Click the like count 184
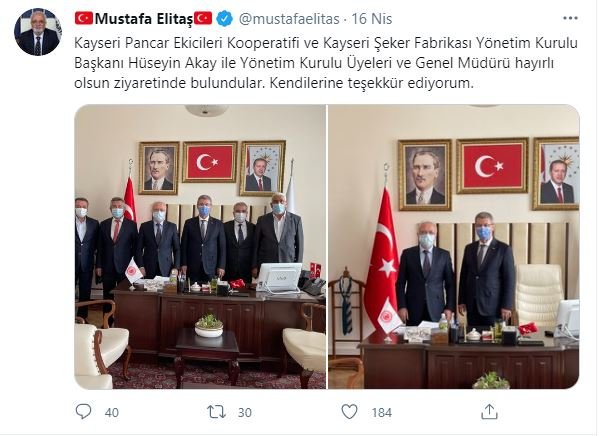Viewport: 599px width, 436px height. (382, 413)
